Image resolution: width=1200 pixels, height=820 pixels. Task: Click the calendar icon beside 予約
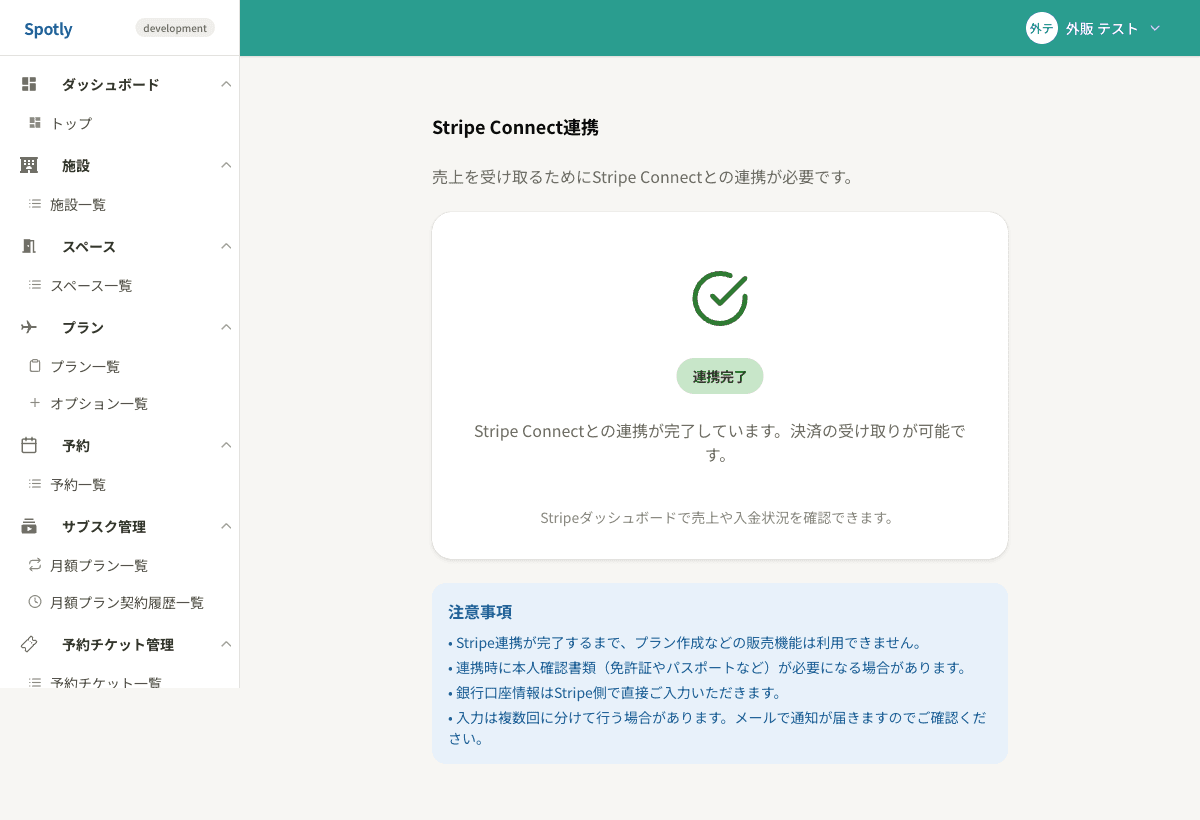[x=29, y=445]
